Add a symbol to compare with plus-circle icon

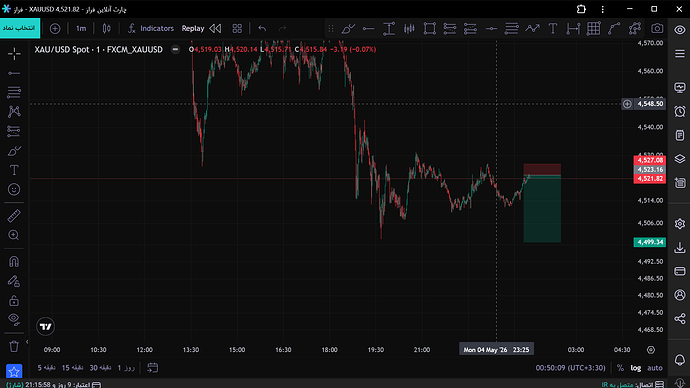pyautogui.click(x=55, y=29)
